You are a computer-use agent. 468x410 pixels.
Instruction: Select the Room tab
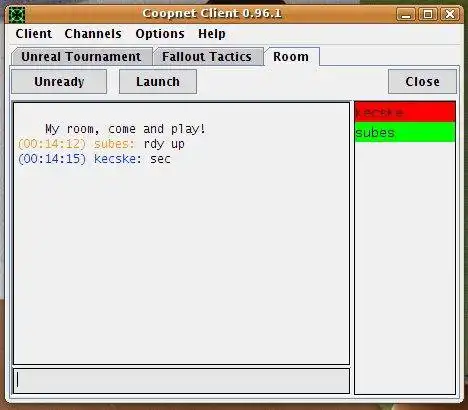tap(291, 57)
